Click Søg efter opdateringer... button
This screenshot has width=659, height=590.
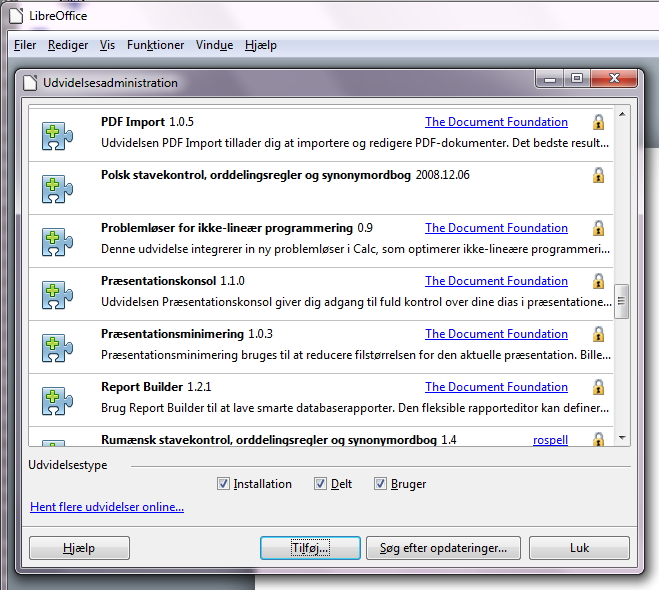pyautogui.click(x=443, y=548)
